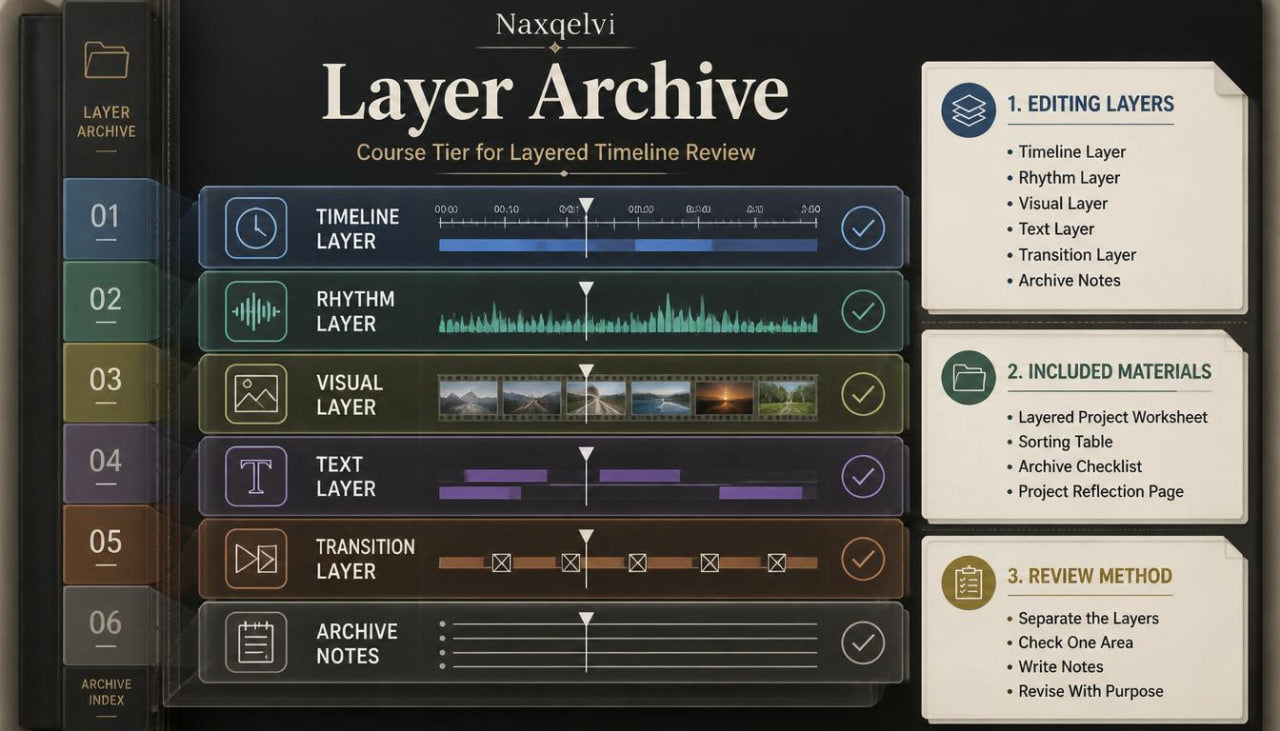Viewport: 1280px width, 731px height.
Task: Open the Layer Archive folder icon
Action: [106, 60]
